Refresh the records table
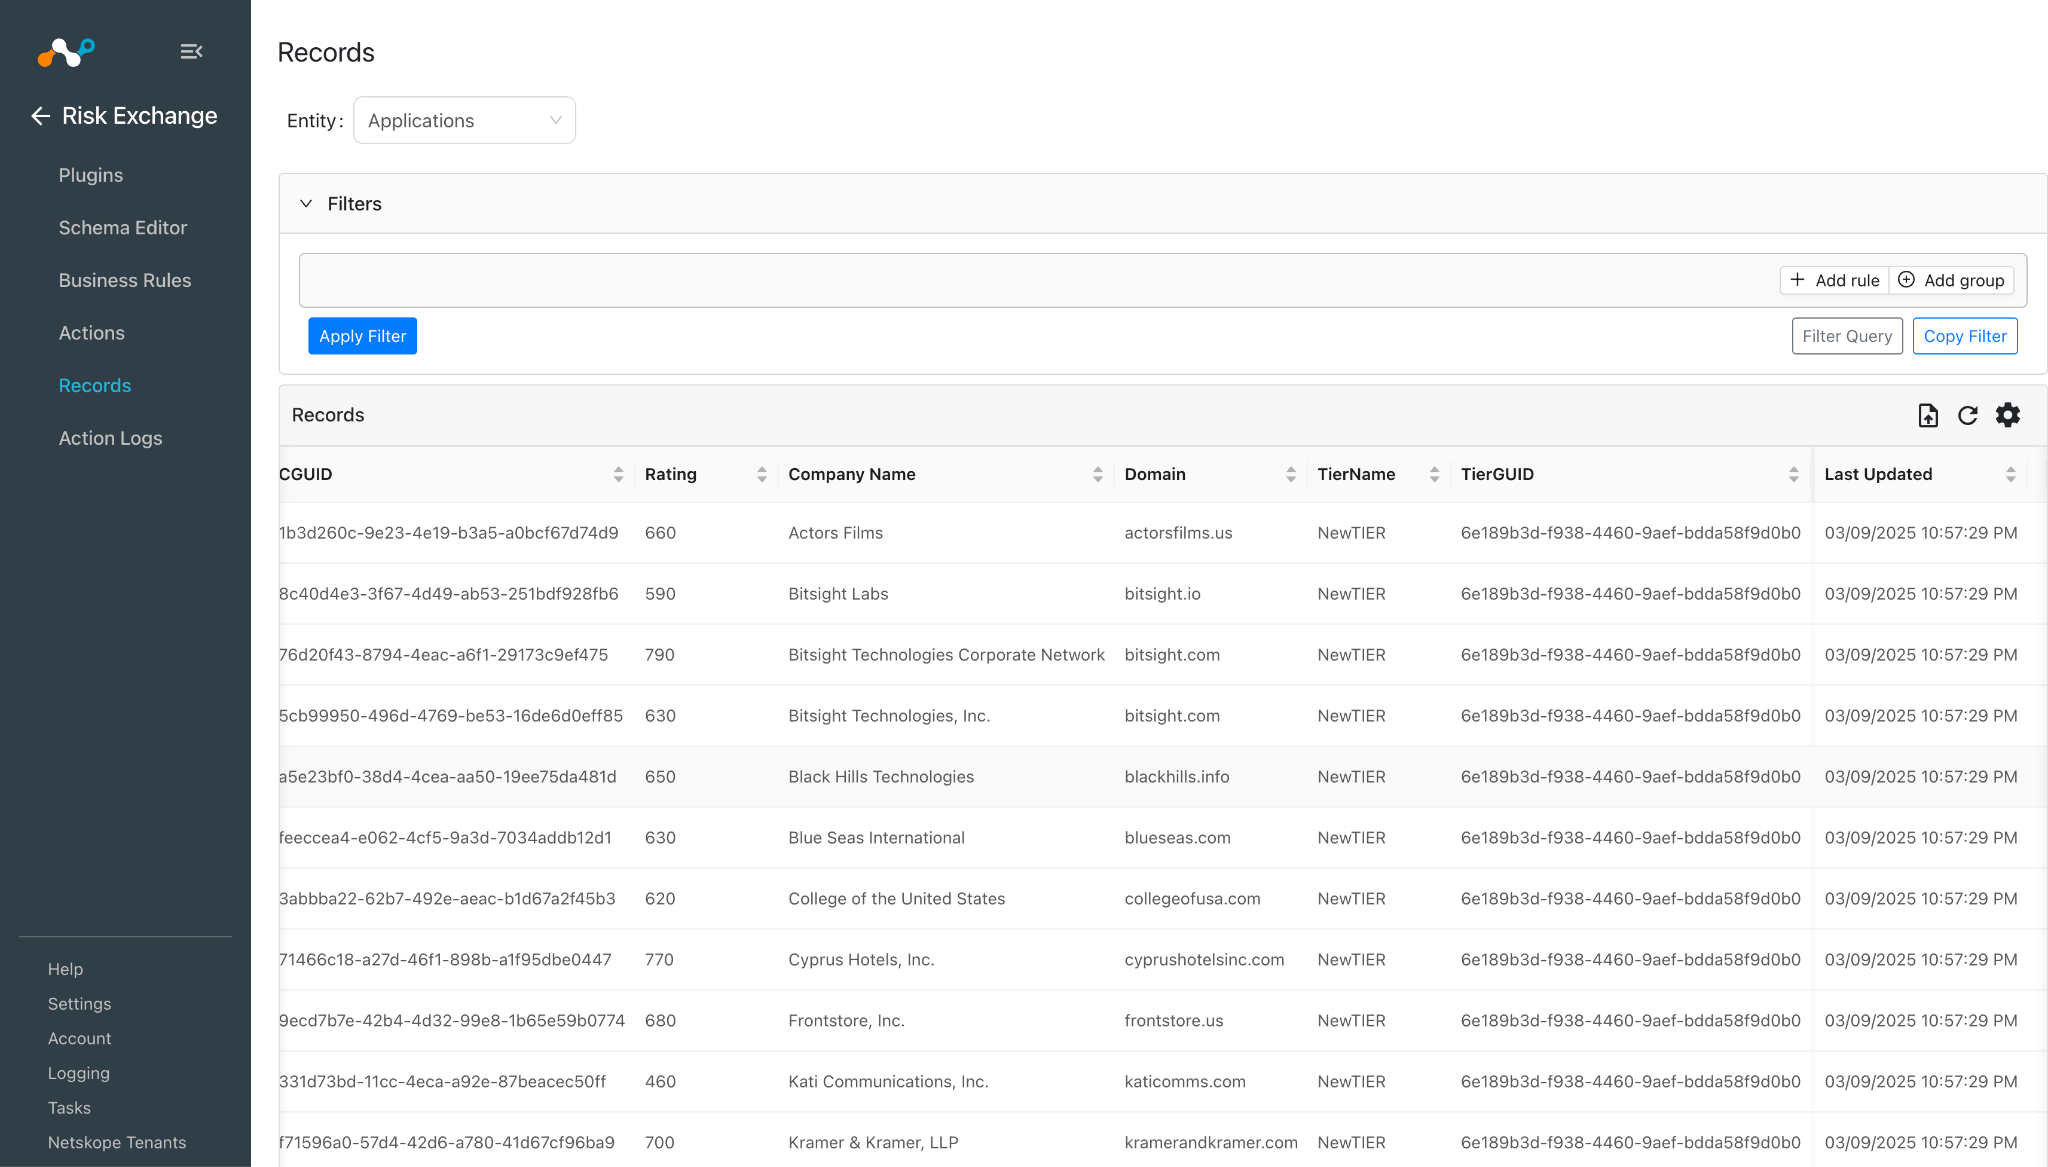This screenshot has height=1167, width=2048. 1968,415
